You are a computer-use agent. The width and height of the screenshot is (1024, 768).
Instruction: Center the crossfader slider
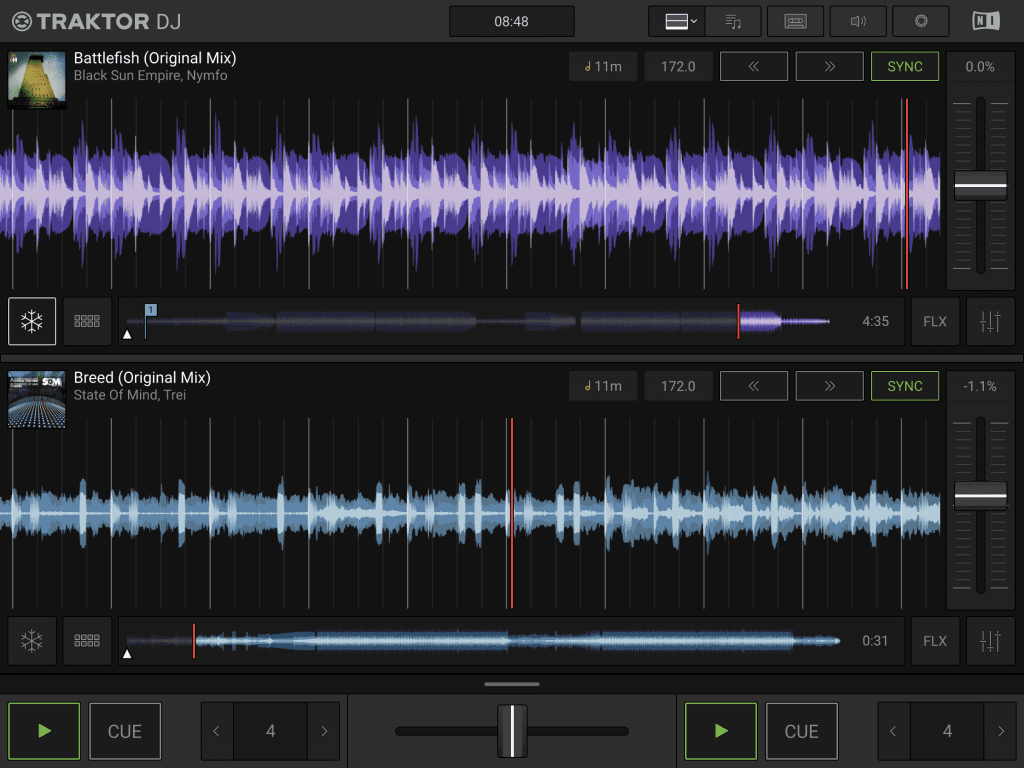(512, 731)
